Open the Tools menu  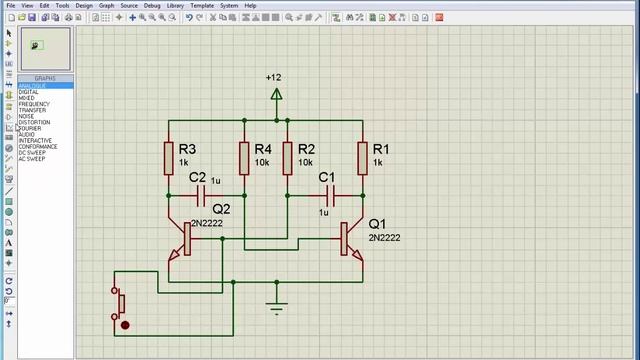point(62,6)
